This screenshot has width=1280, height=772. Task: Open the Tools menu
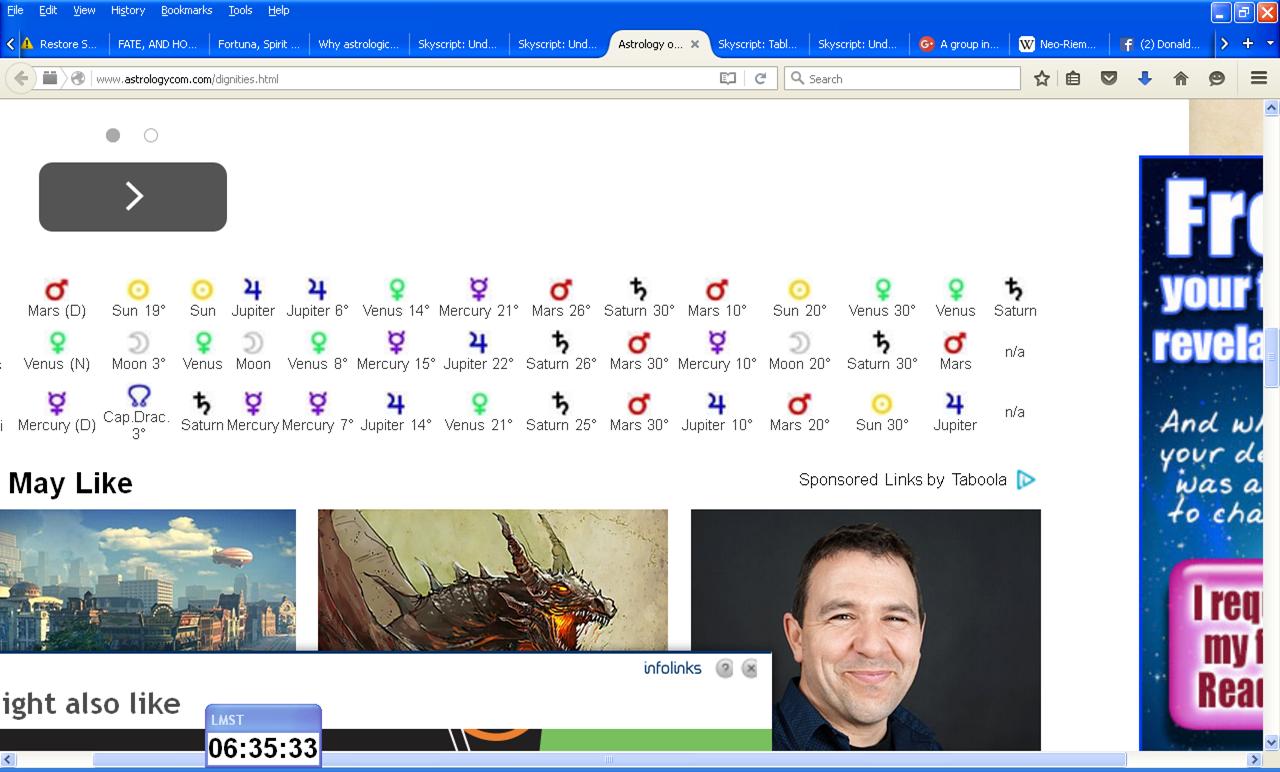coord(240,10)
